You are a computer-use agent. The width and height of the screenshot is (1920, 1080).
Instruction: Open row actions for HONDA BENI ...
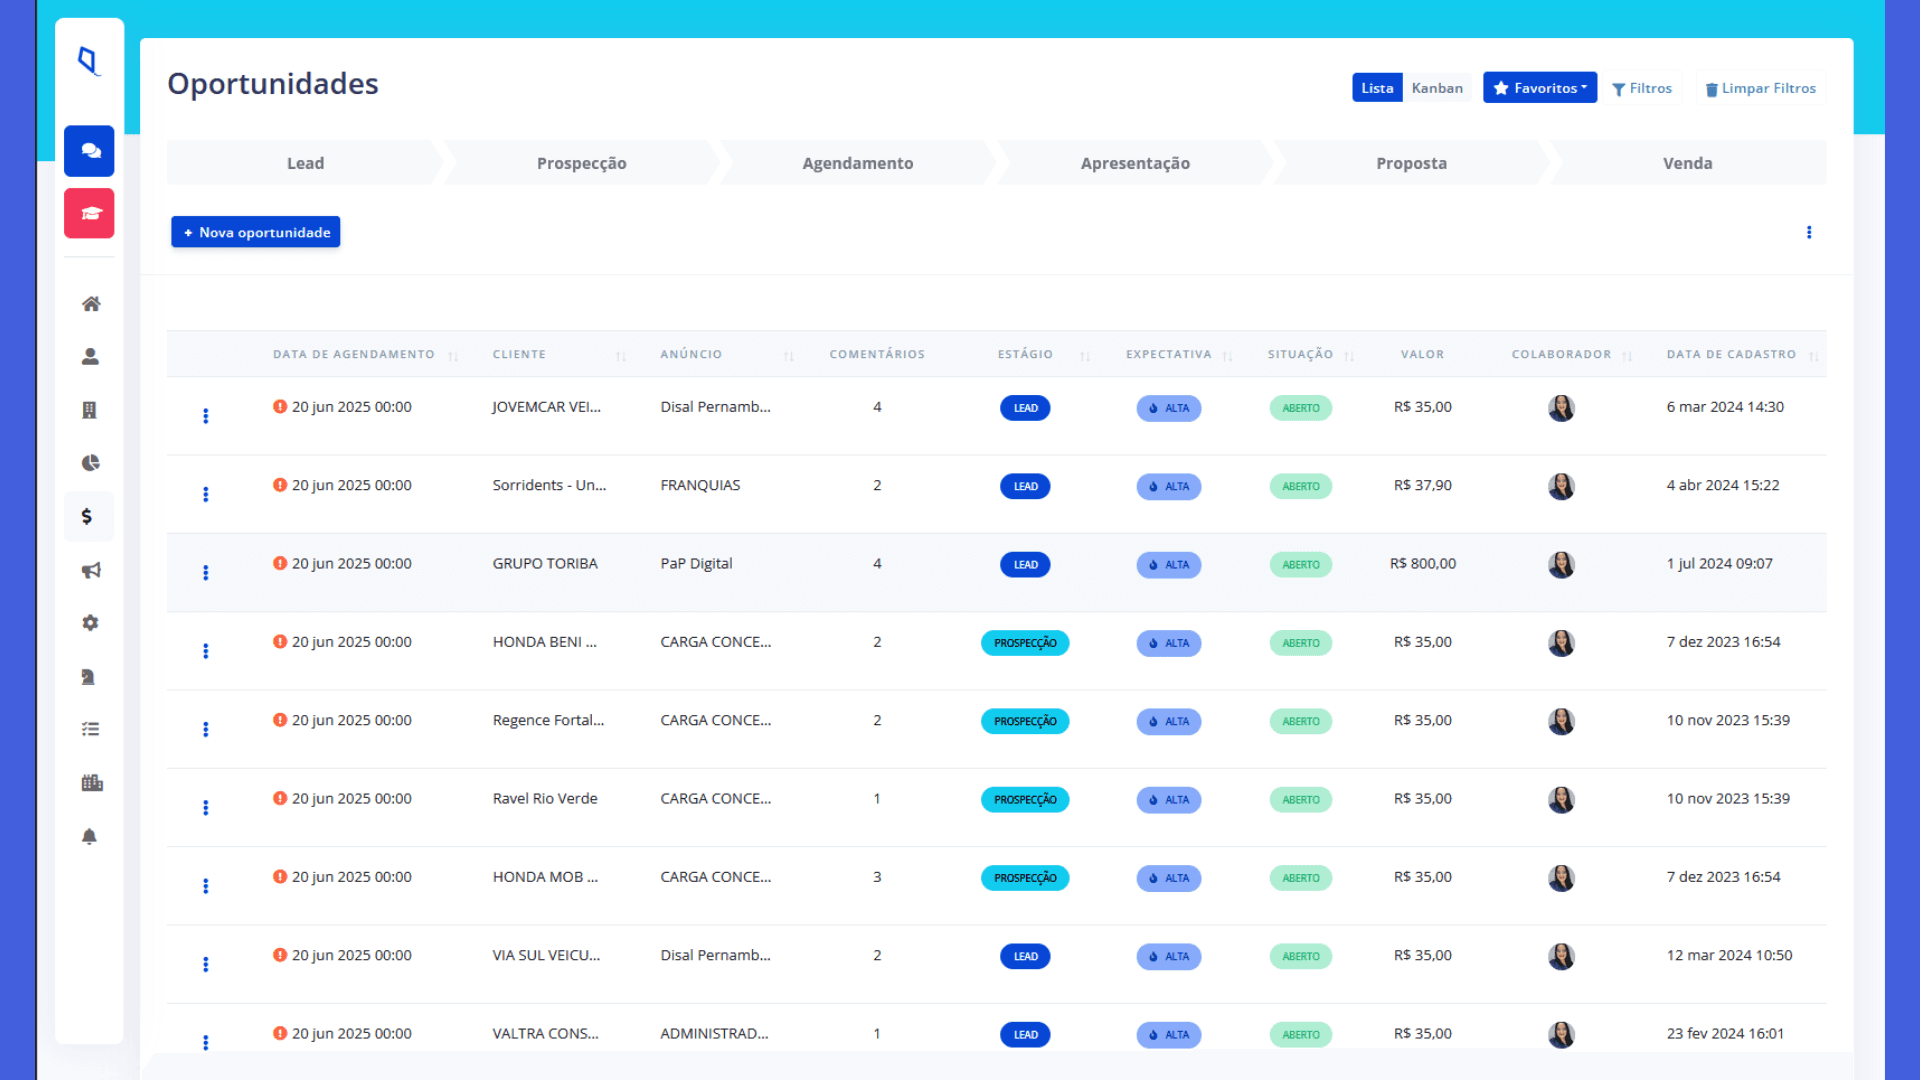pyautogui.click(x=206, y=651)
